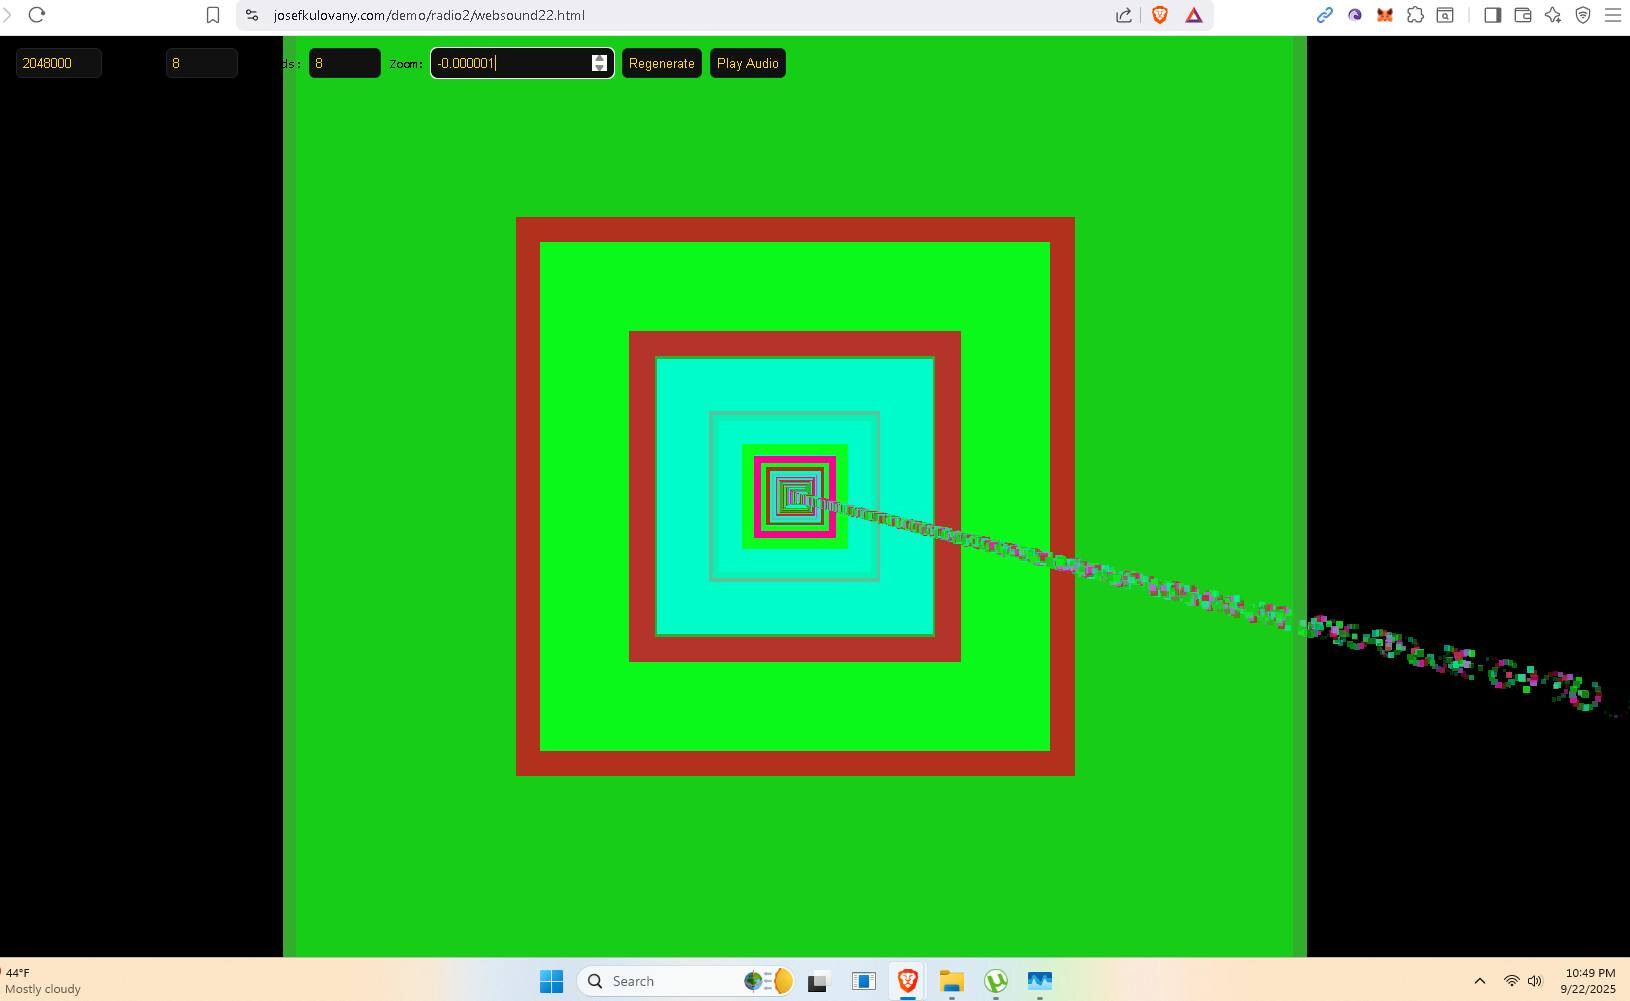Viewport: 1630px width, 1001px height.
Task: Open the Brave Rewards triangle icon
Action: 1194,15
